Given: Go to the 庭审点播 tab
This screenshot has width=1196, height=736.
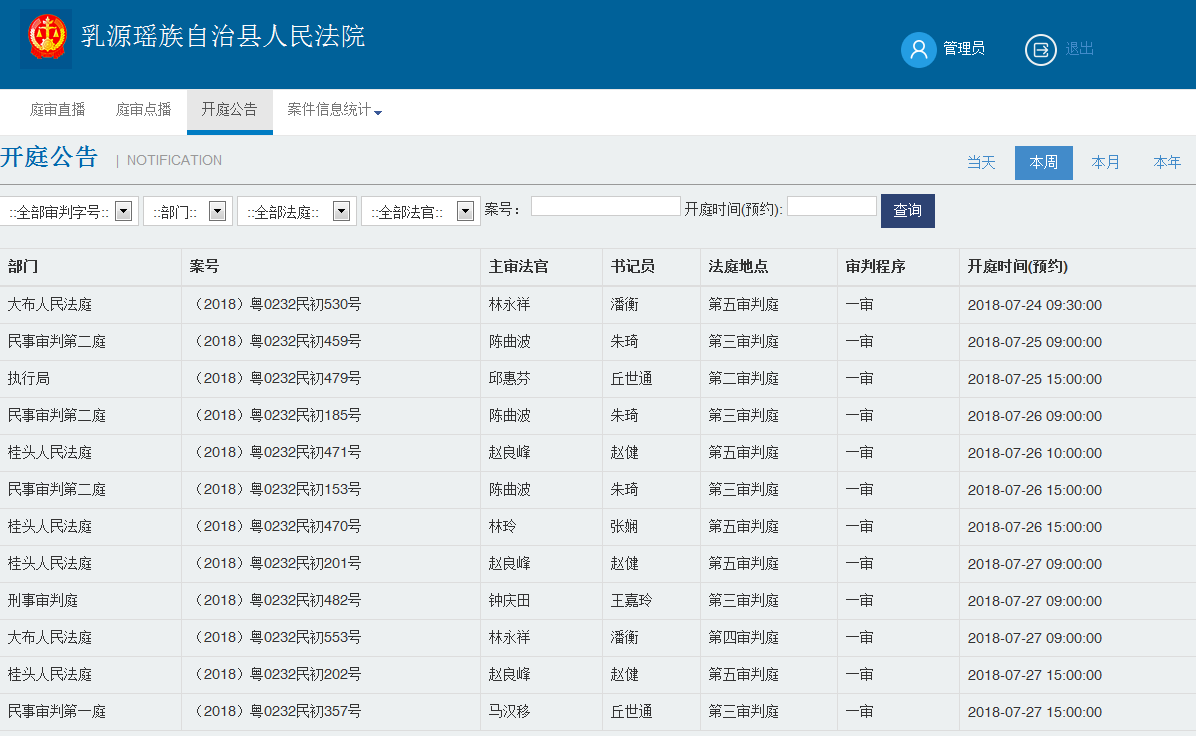Looking at the screenshot, I should click(x=143, y=110).
